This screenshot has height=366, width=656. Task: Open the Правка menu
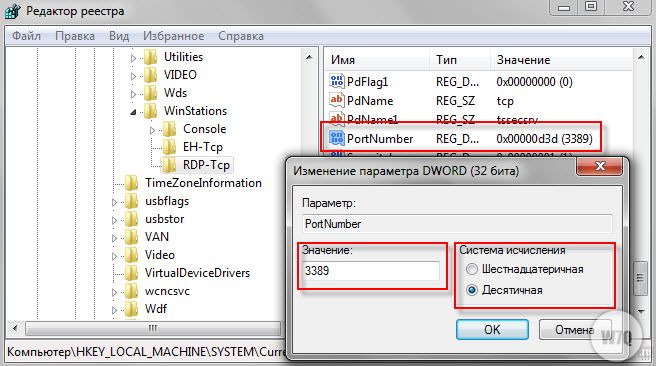point(75,36)
